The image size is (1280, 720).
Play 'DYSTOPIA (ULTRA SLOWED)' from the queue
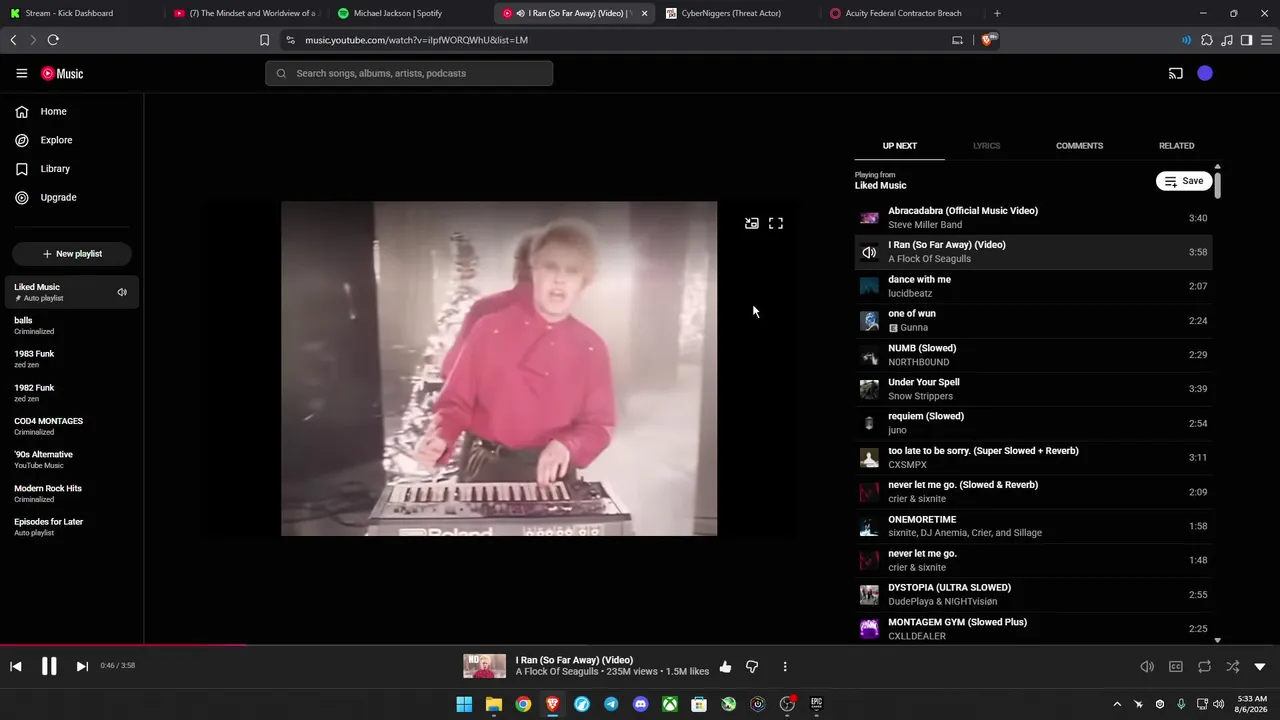(1033, 594)
